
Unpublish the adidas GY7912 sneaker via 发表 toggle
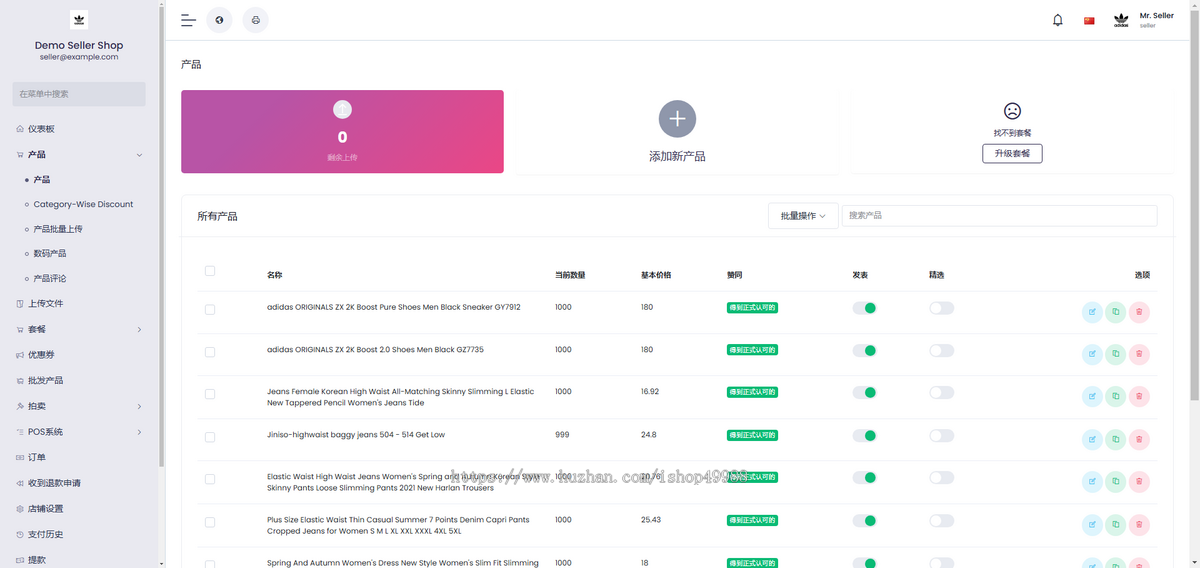point(864,308)
